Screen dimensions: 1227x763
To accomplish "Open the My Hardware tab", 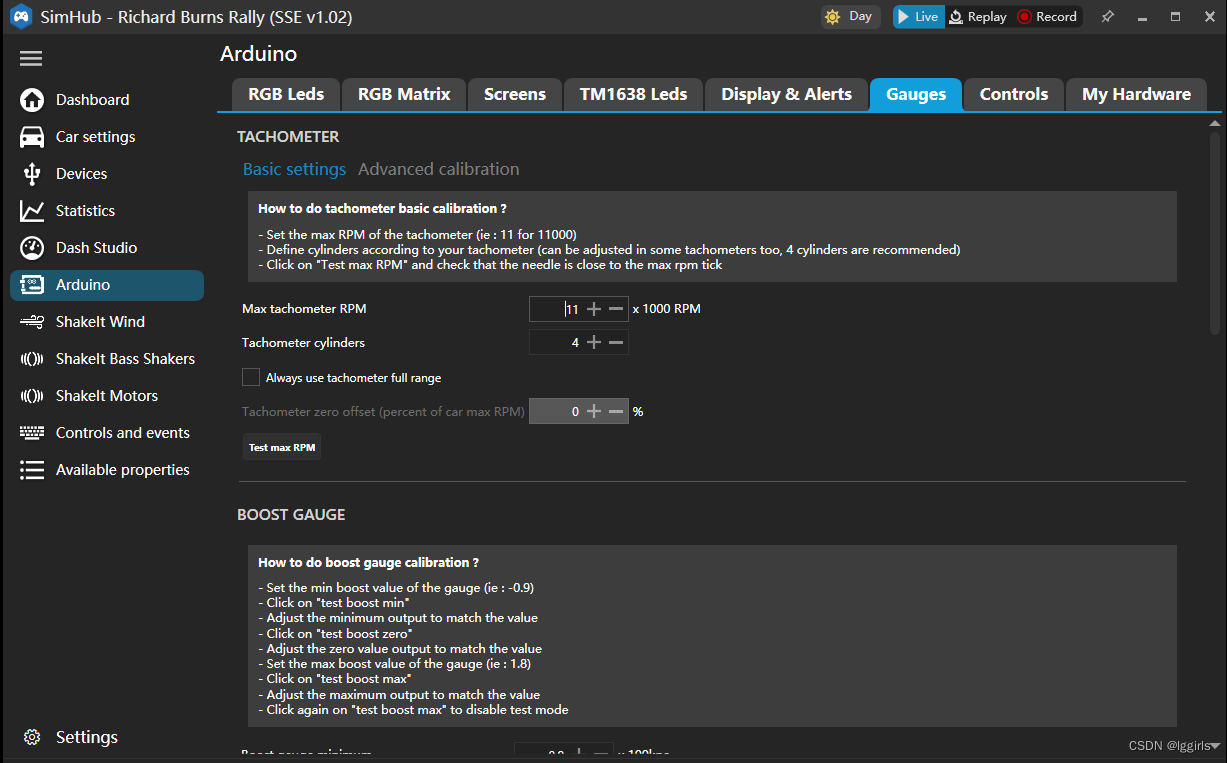I will coord(1136,94).
